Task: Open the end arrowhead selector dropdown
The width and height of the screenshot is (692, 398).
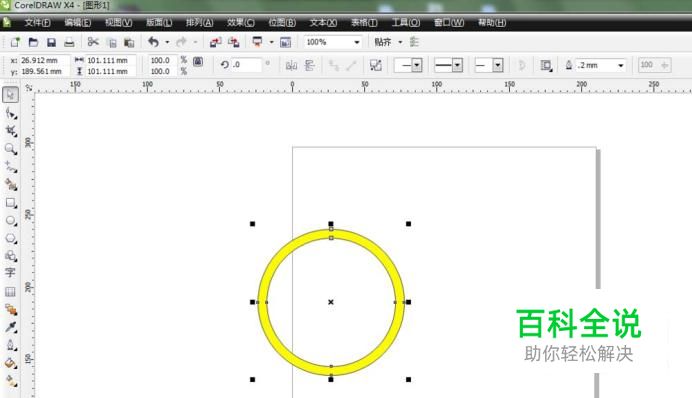Action: point(498,65)
